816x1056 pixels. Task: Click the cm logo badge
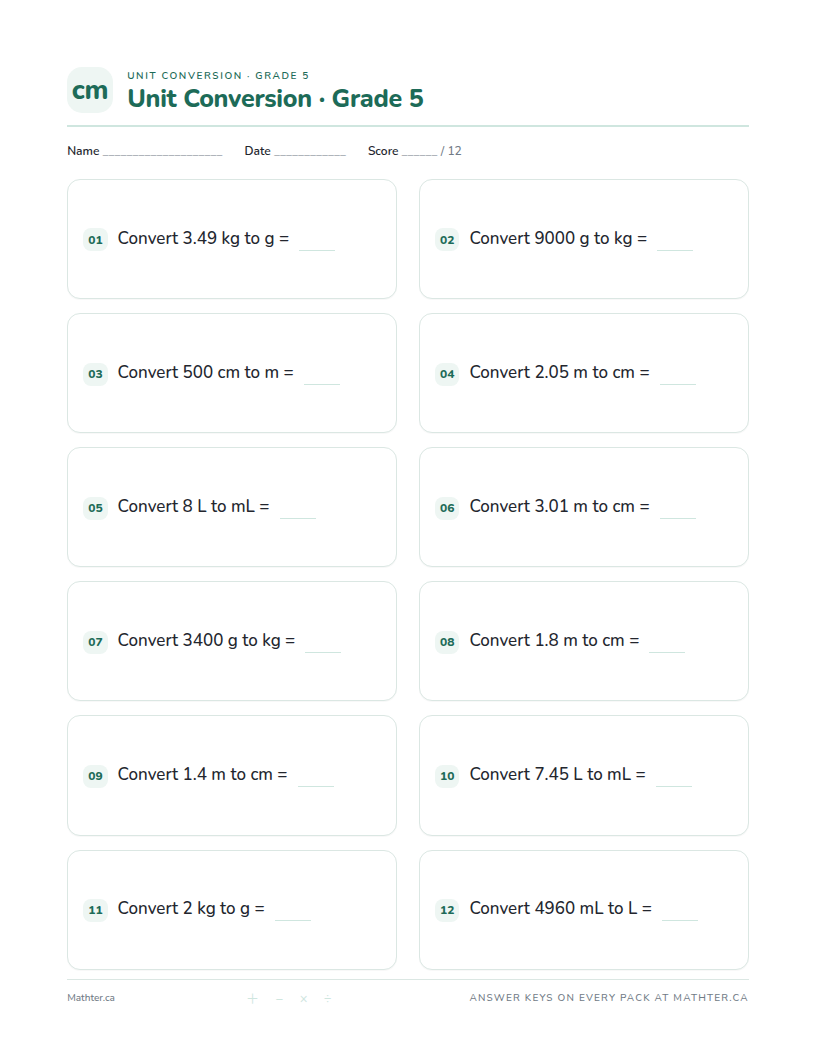90,90
